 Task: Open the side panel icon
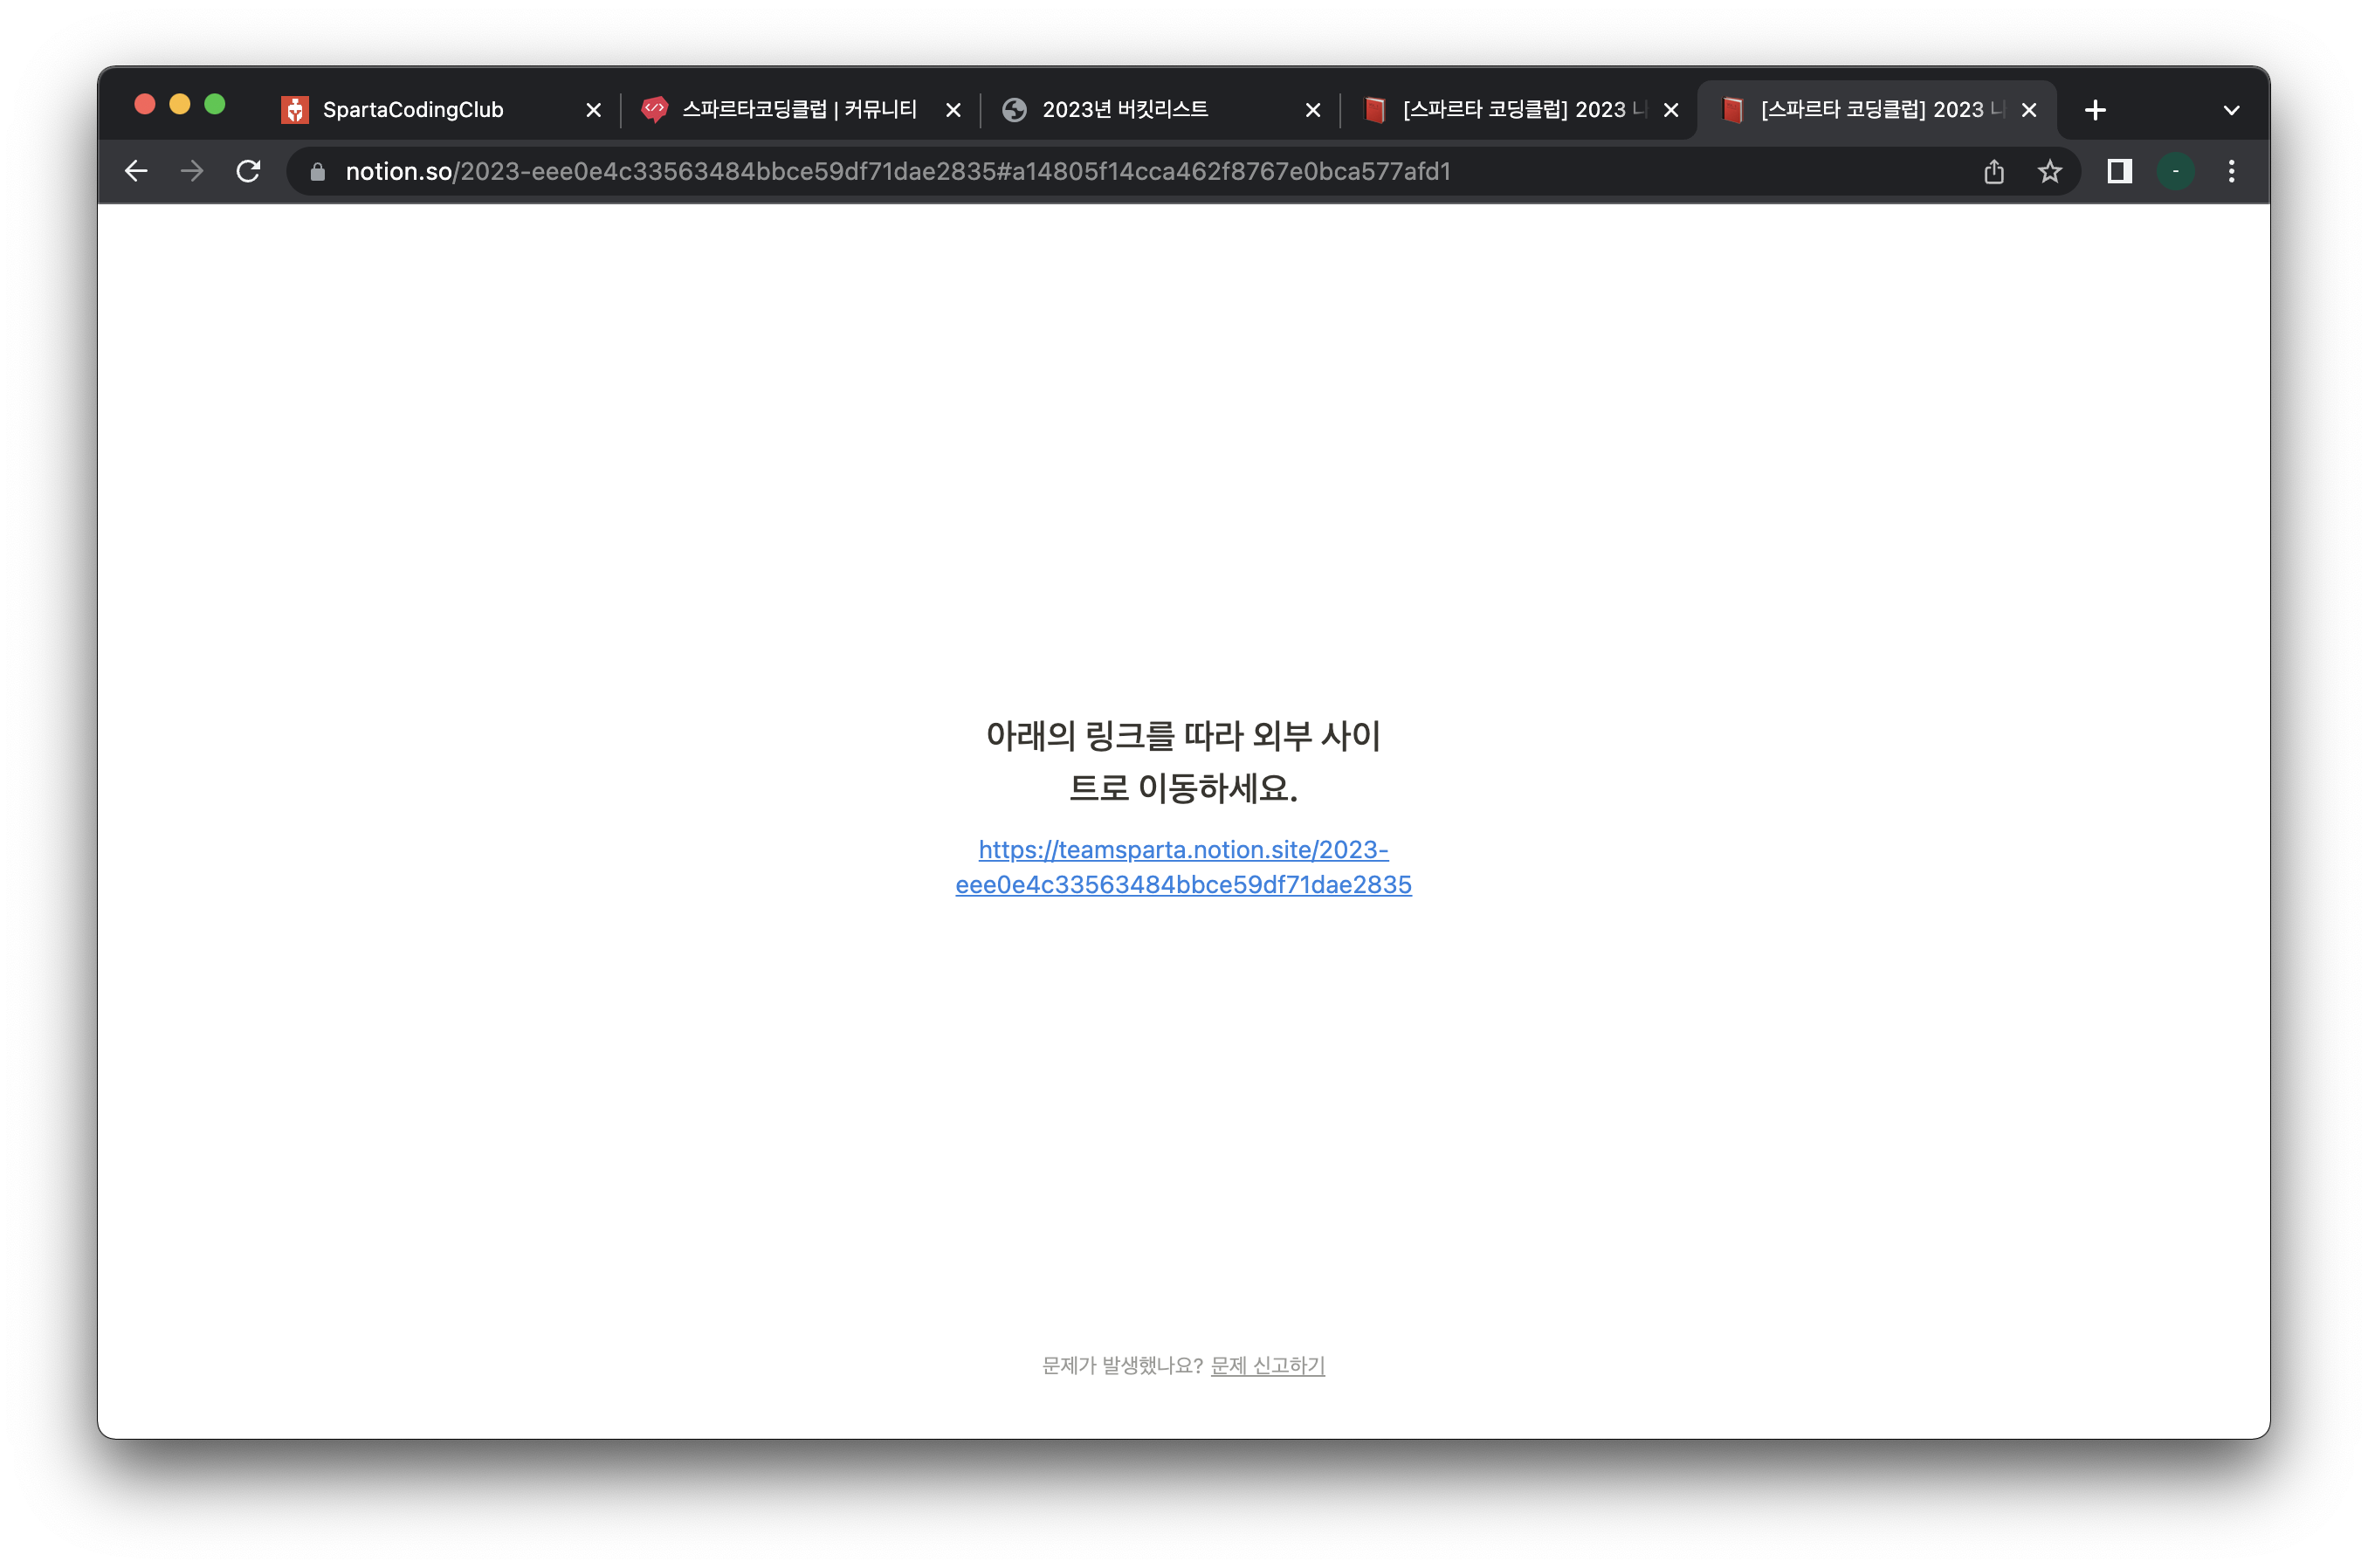coord(2119,172)
